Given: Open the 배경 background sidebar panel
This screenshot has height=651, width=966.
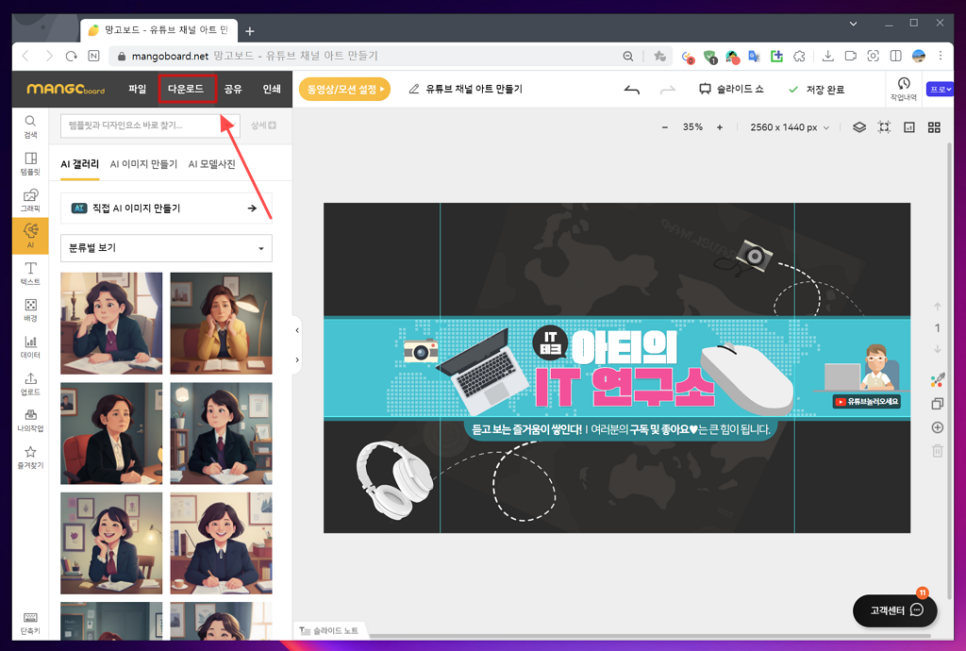Looking at the screenshot, I should pyautogui.click(x=30, y=310).
